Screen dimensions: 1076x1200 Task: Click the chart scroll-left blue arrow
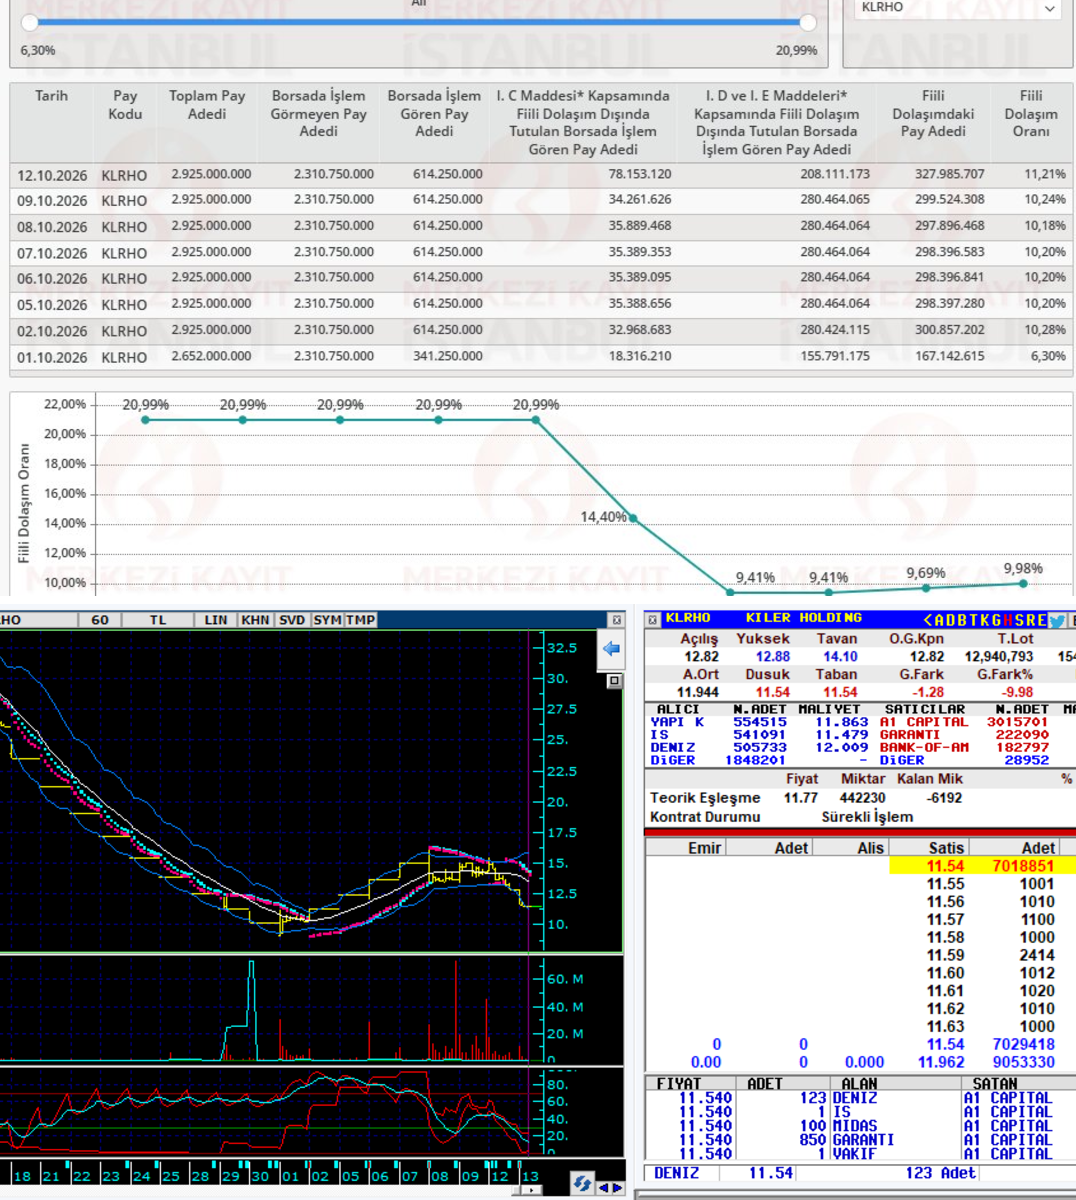603,1188
